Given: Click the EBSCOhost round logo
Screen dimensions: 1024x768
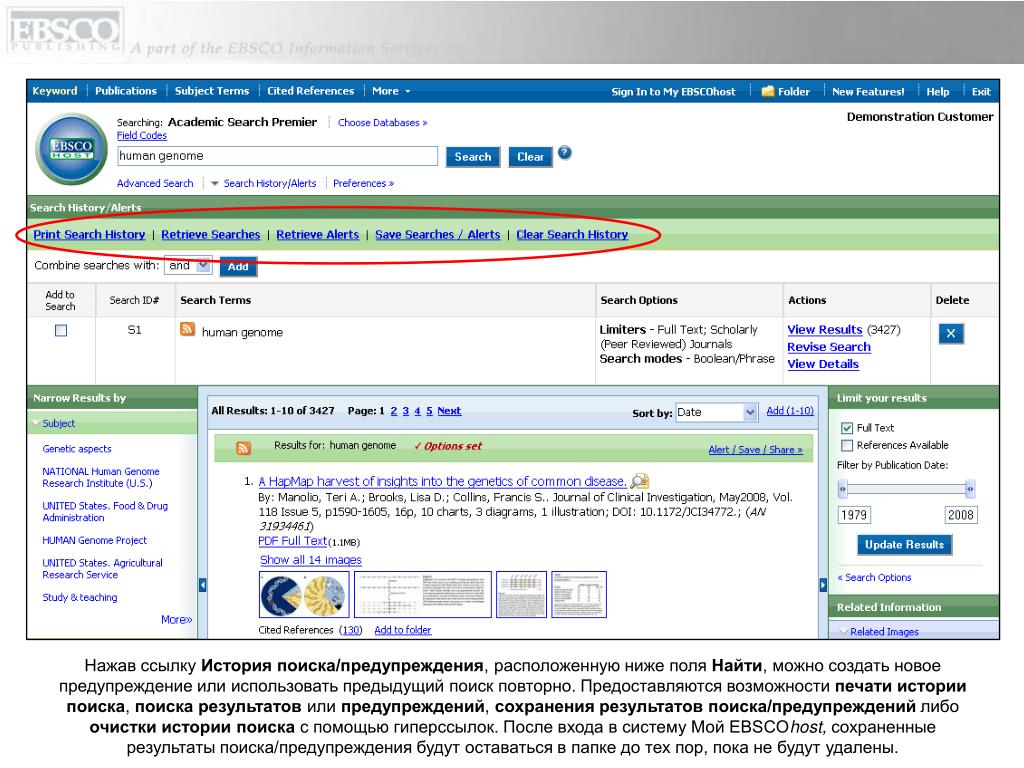Looking at the screenshot, I should click(x=72, y=150).
